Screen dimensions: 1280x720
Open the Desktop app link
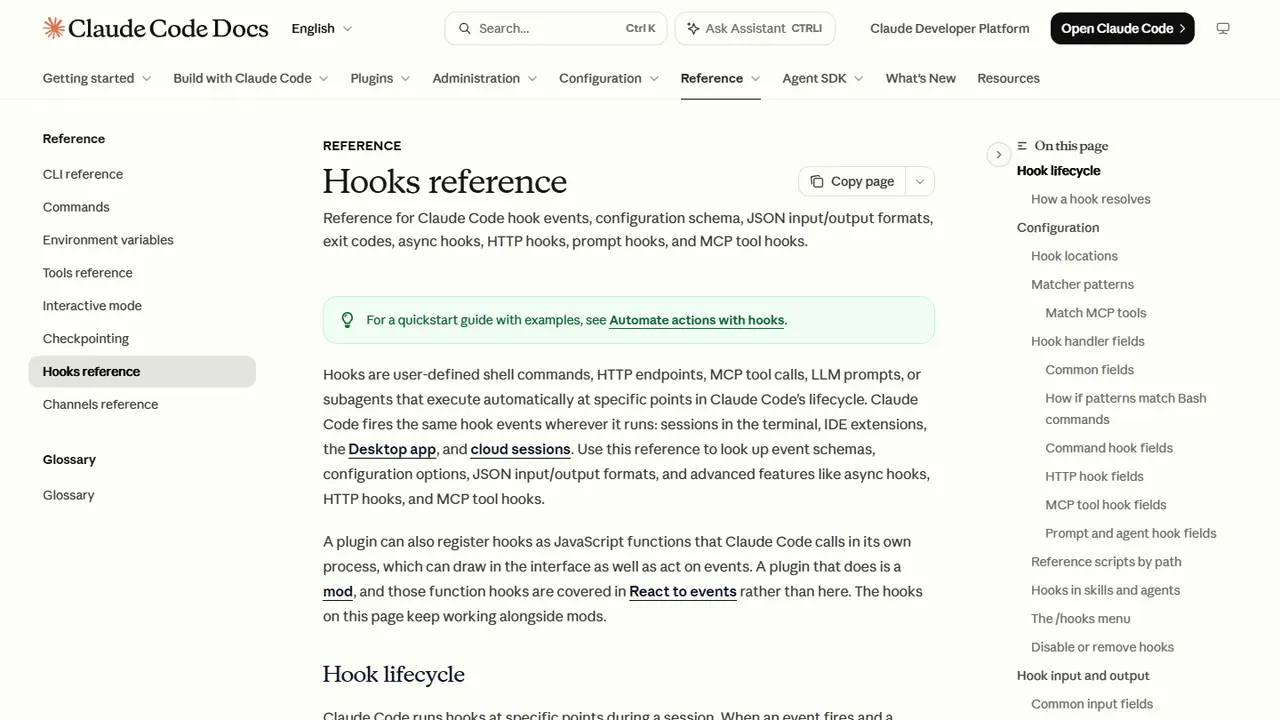click(x=392, y=449)
